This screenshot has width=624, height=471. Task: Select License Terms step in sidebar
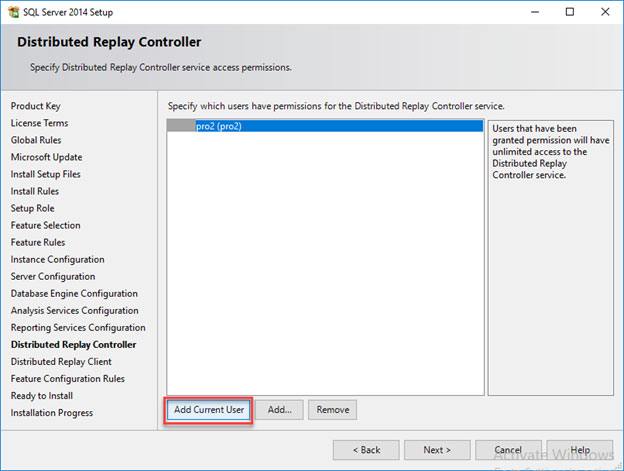[39, 123]
